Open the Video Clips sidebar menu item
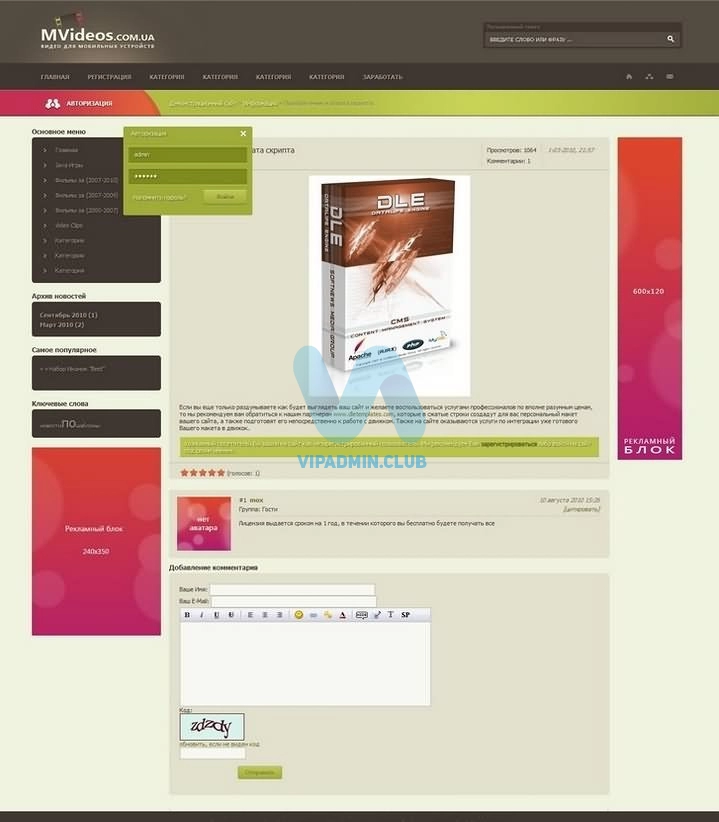Viewport: 719px width, 822px height. (69, 225)
